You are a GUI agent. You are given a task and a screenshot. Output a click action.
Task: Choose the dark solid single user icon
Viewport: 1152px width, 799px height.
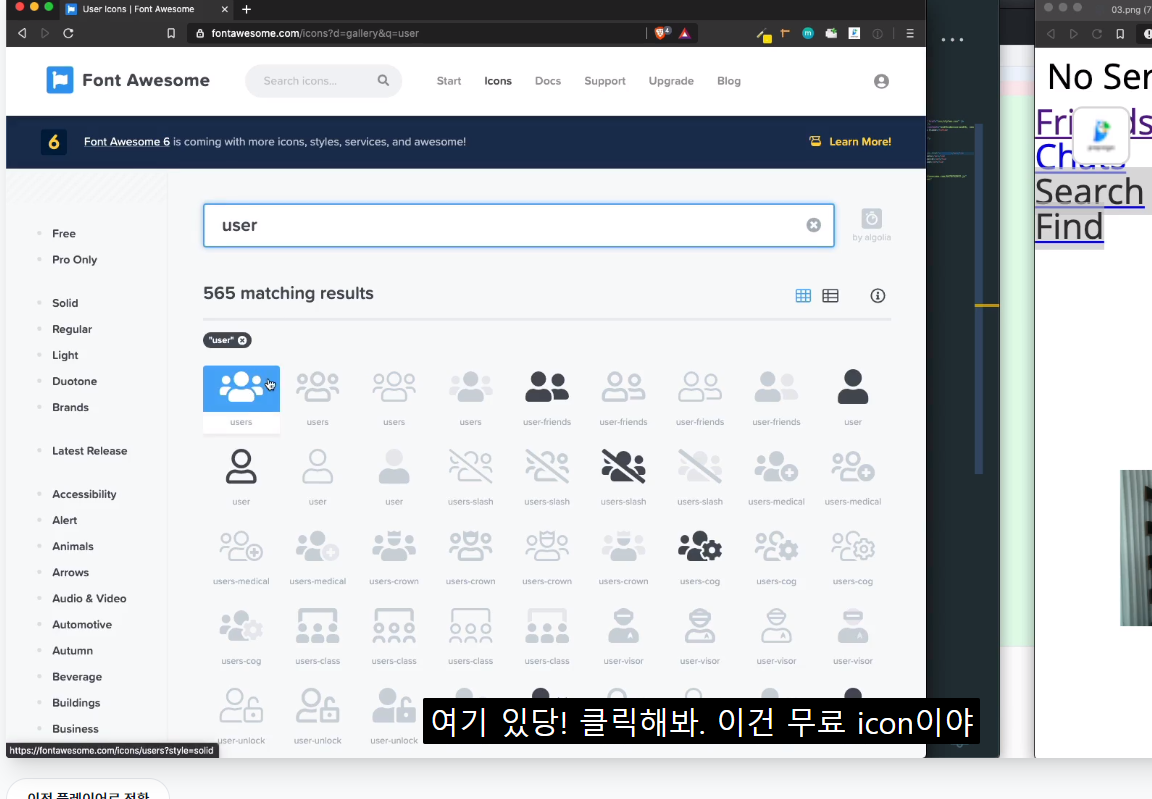click(x=852, y=387)
